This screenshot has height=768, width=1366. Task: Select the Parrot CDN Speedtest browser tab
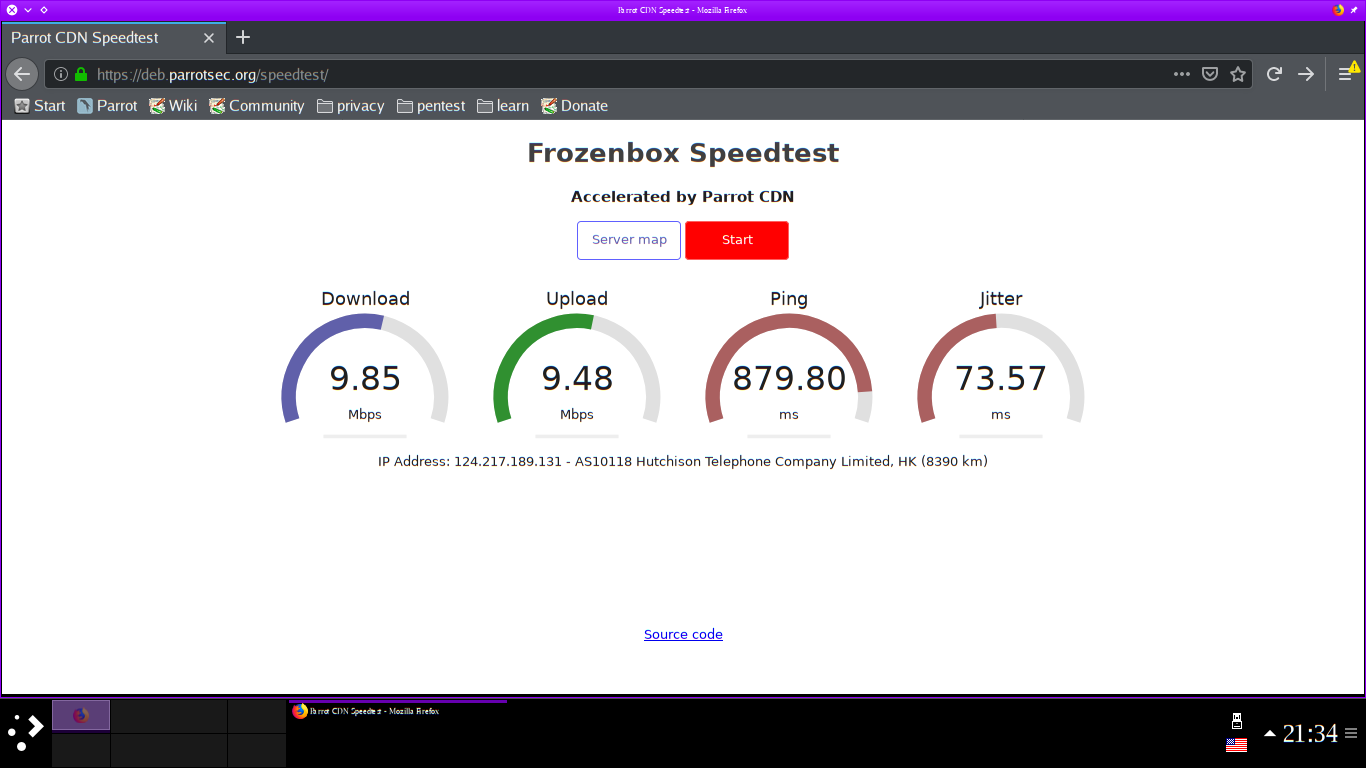(113, 38)
